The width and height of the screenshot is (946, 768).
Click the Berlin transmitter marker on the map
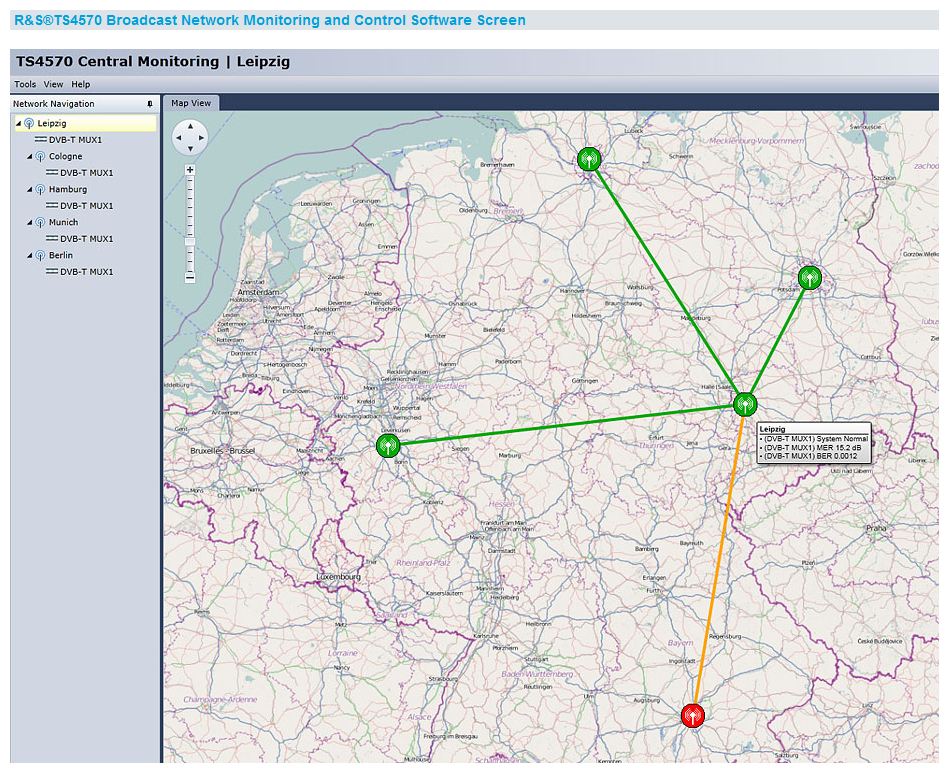pos(810,278)
